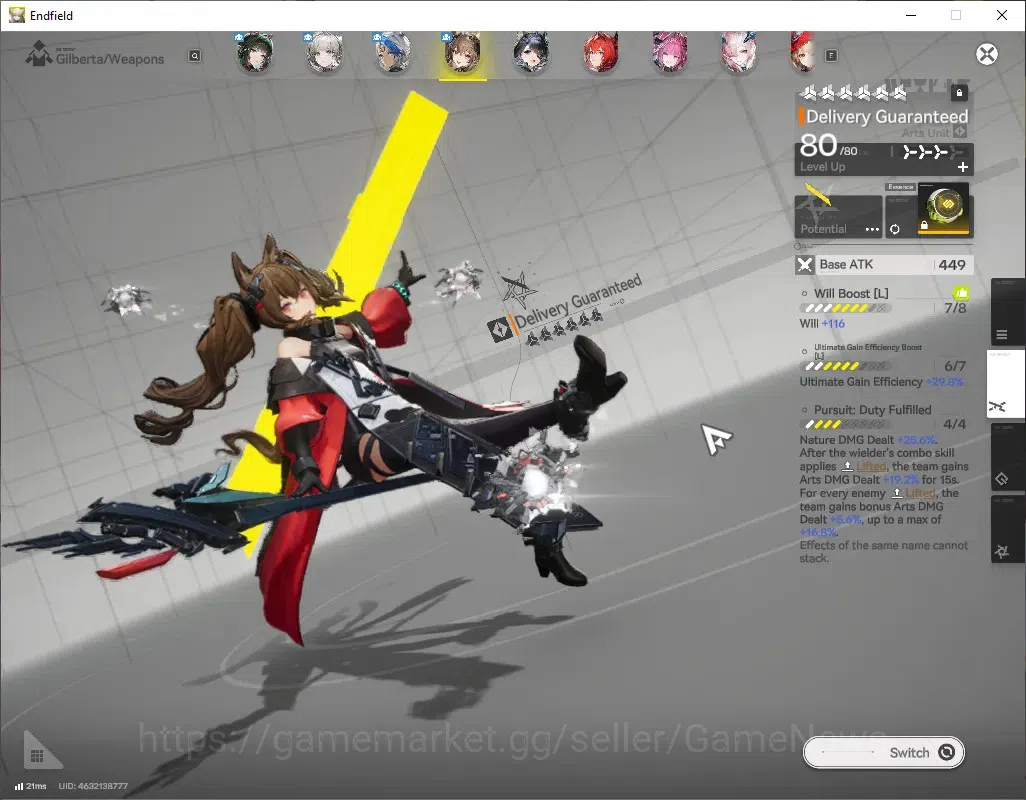Open the bottom star-icon sidebar tab
Image resolution: width=1026 pixels, height=800 pixels.
[x=1002, y=551]
